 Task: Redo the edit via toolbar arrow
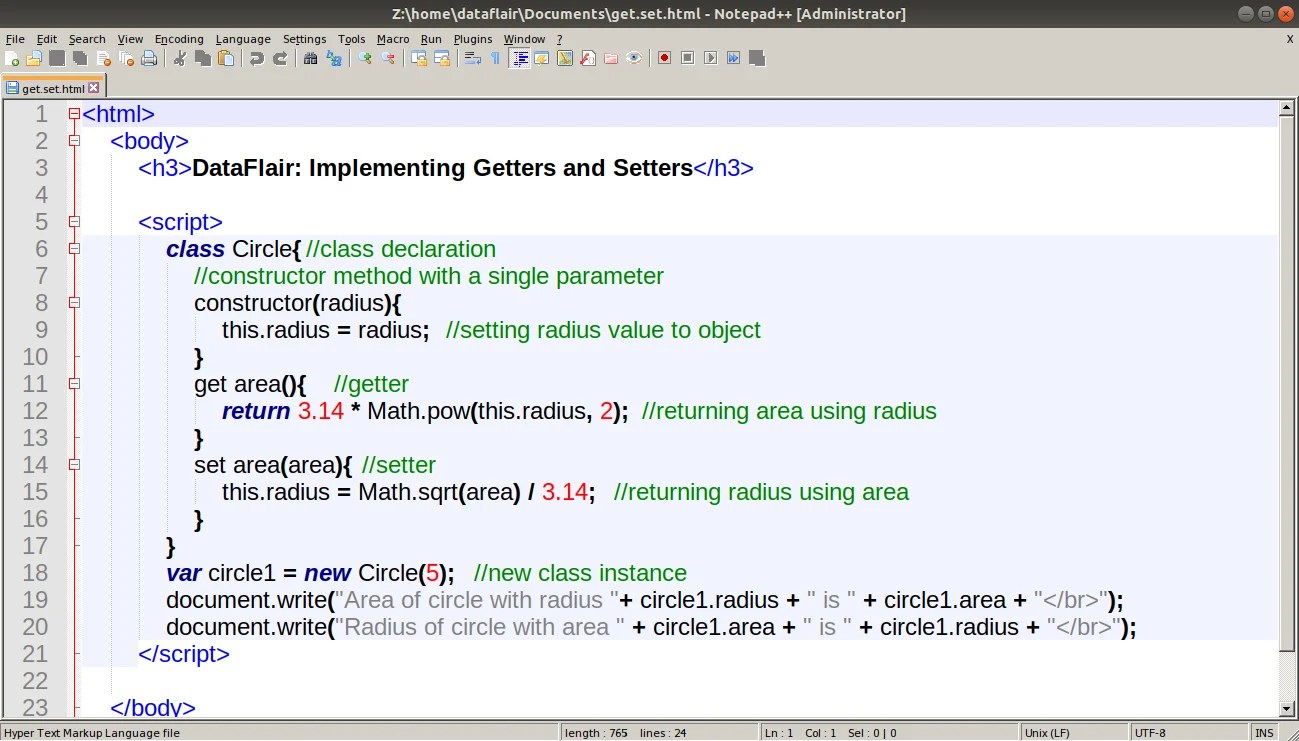pos(280,58)
